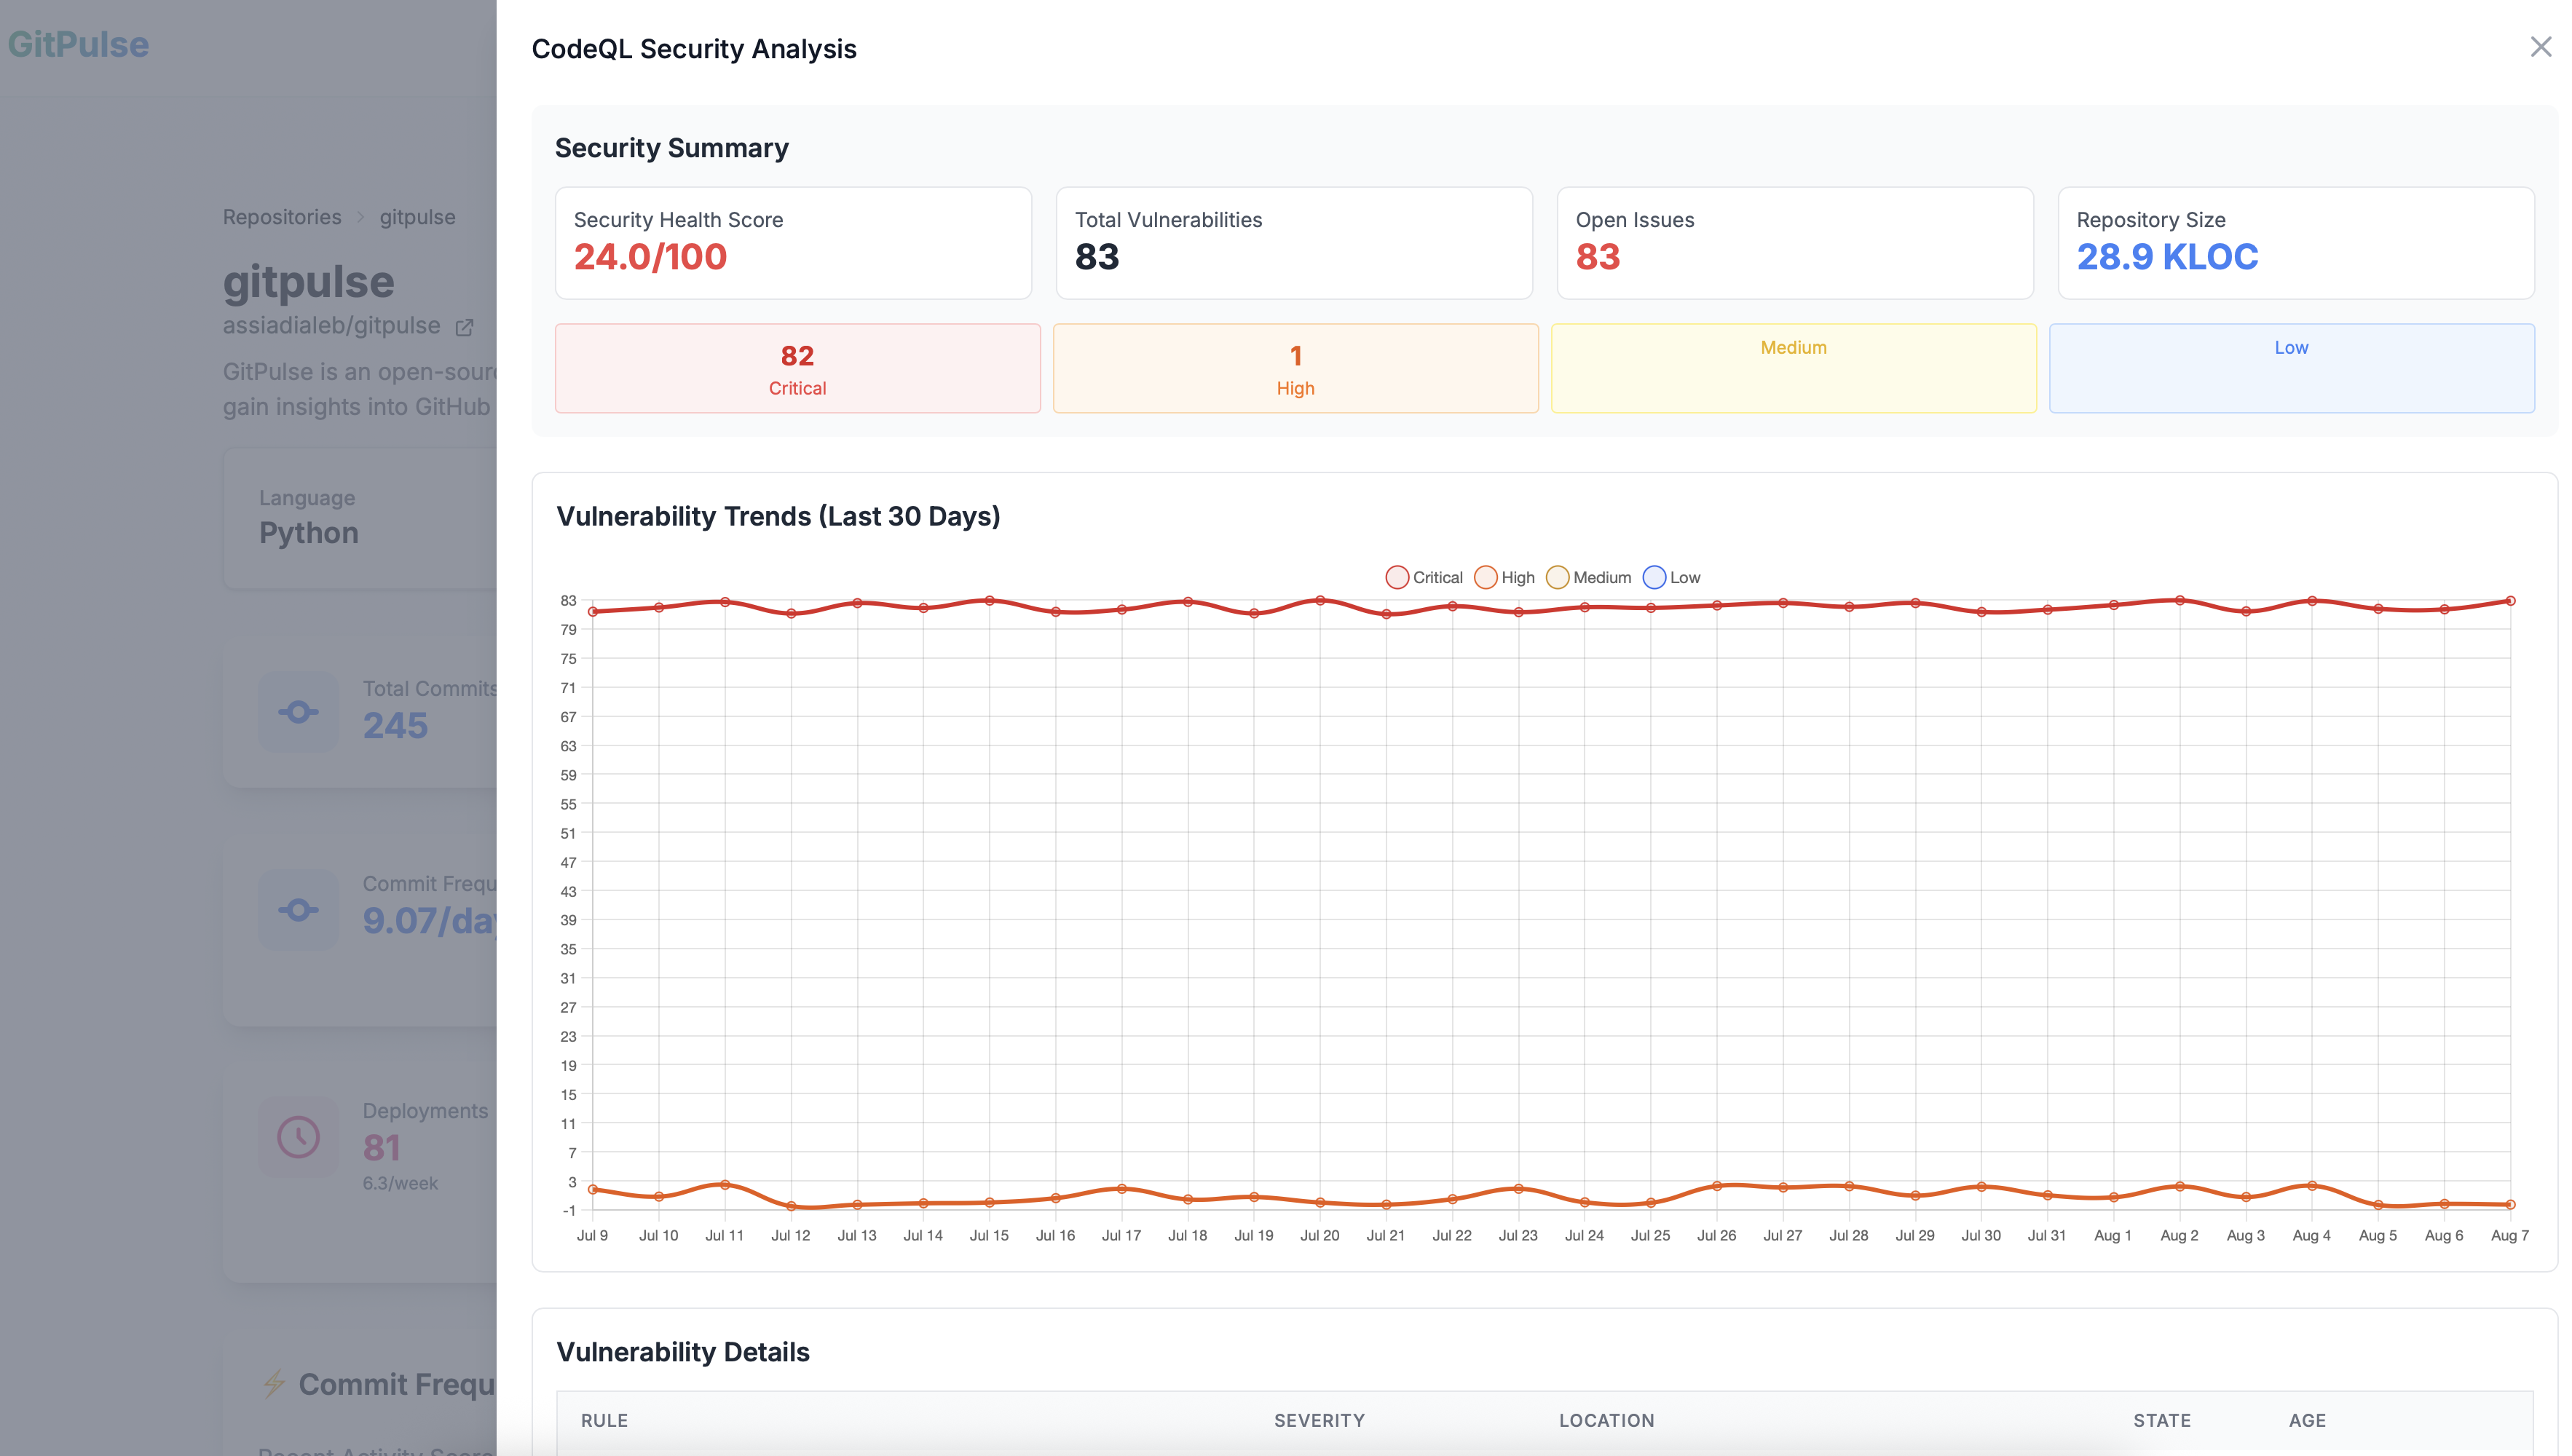Image resolution: width=2572 pixels, height=1456 pixels.
Task: Click the Vulnerability Details heading
Action: click(x=683, y=1352)
